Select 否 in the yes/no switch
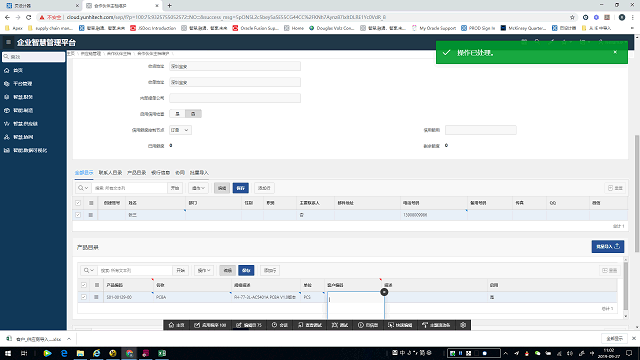640x360 pixels. pos(193,114)
